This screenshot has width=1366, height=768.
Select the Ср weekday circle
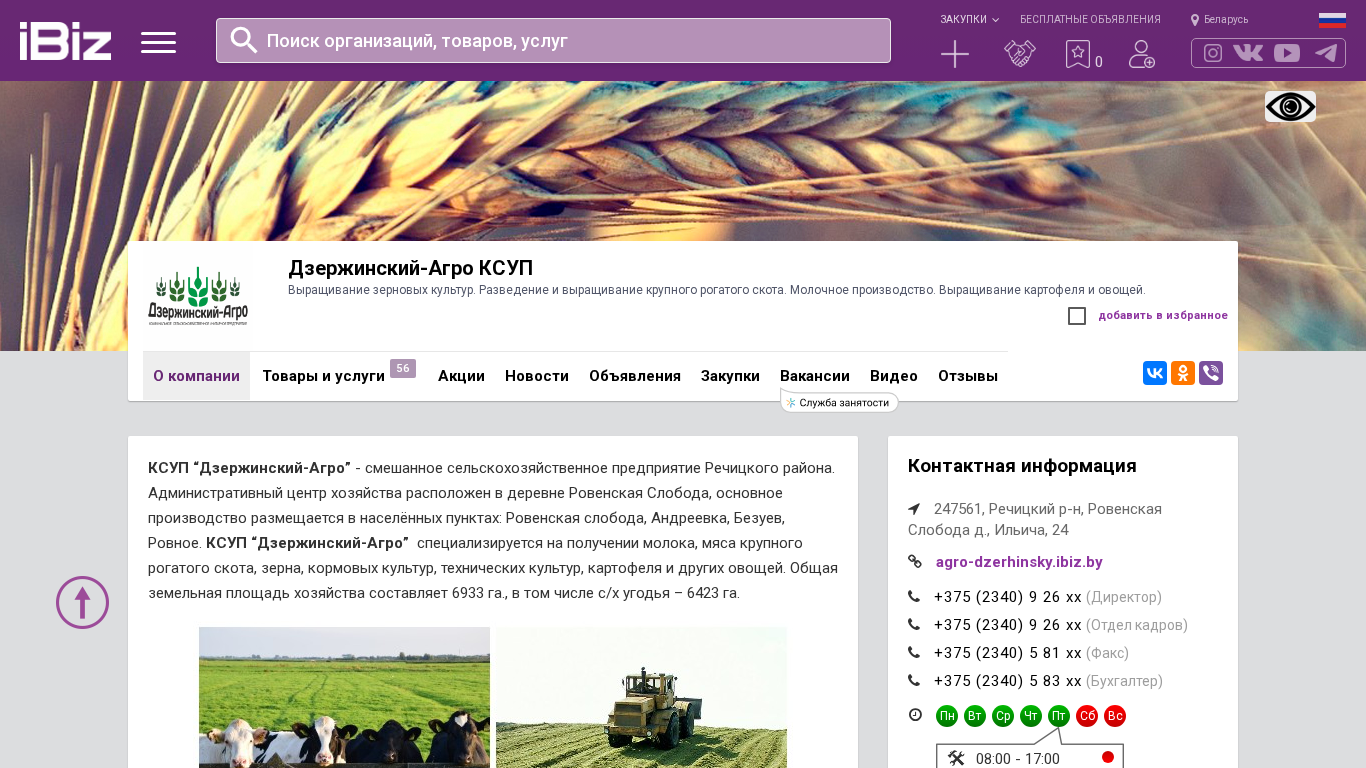coord(1003,716)
